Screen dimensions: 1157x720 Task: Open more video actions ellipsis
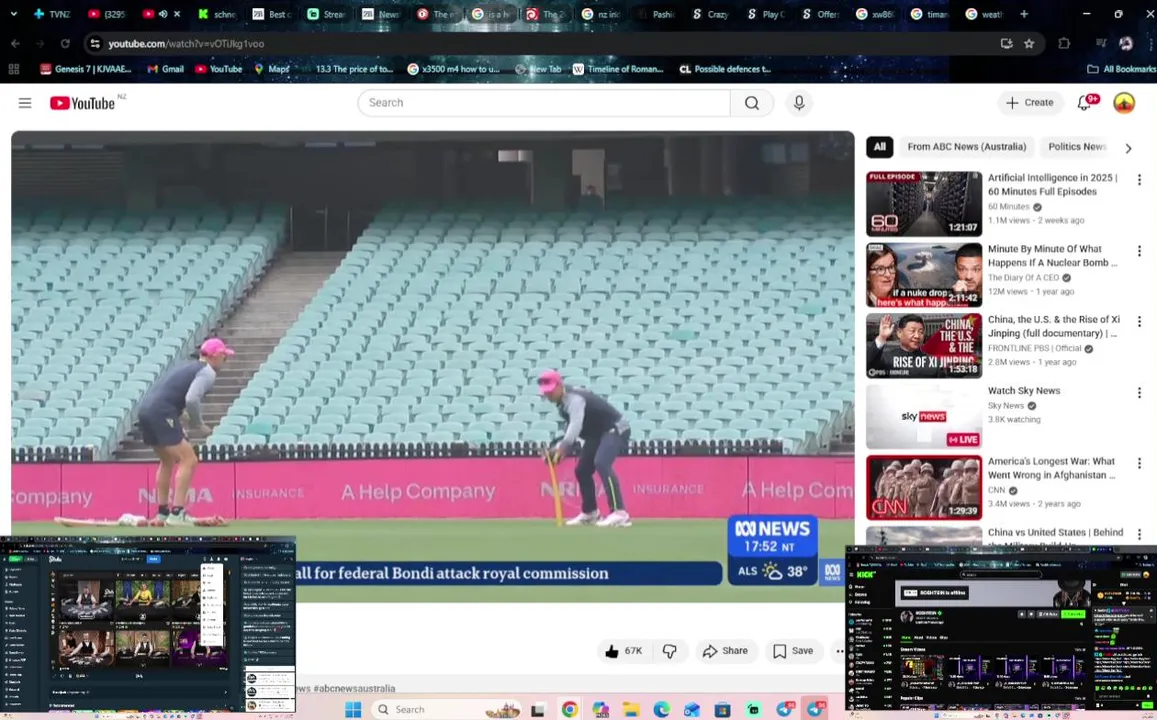(x=838, y=651)
